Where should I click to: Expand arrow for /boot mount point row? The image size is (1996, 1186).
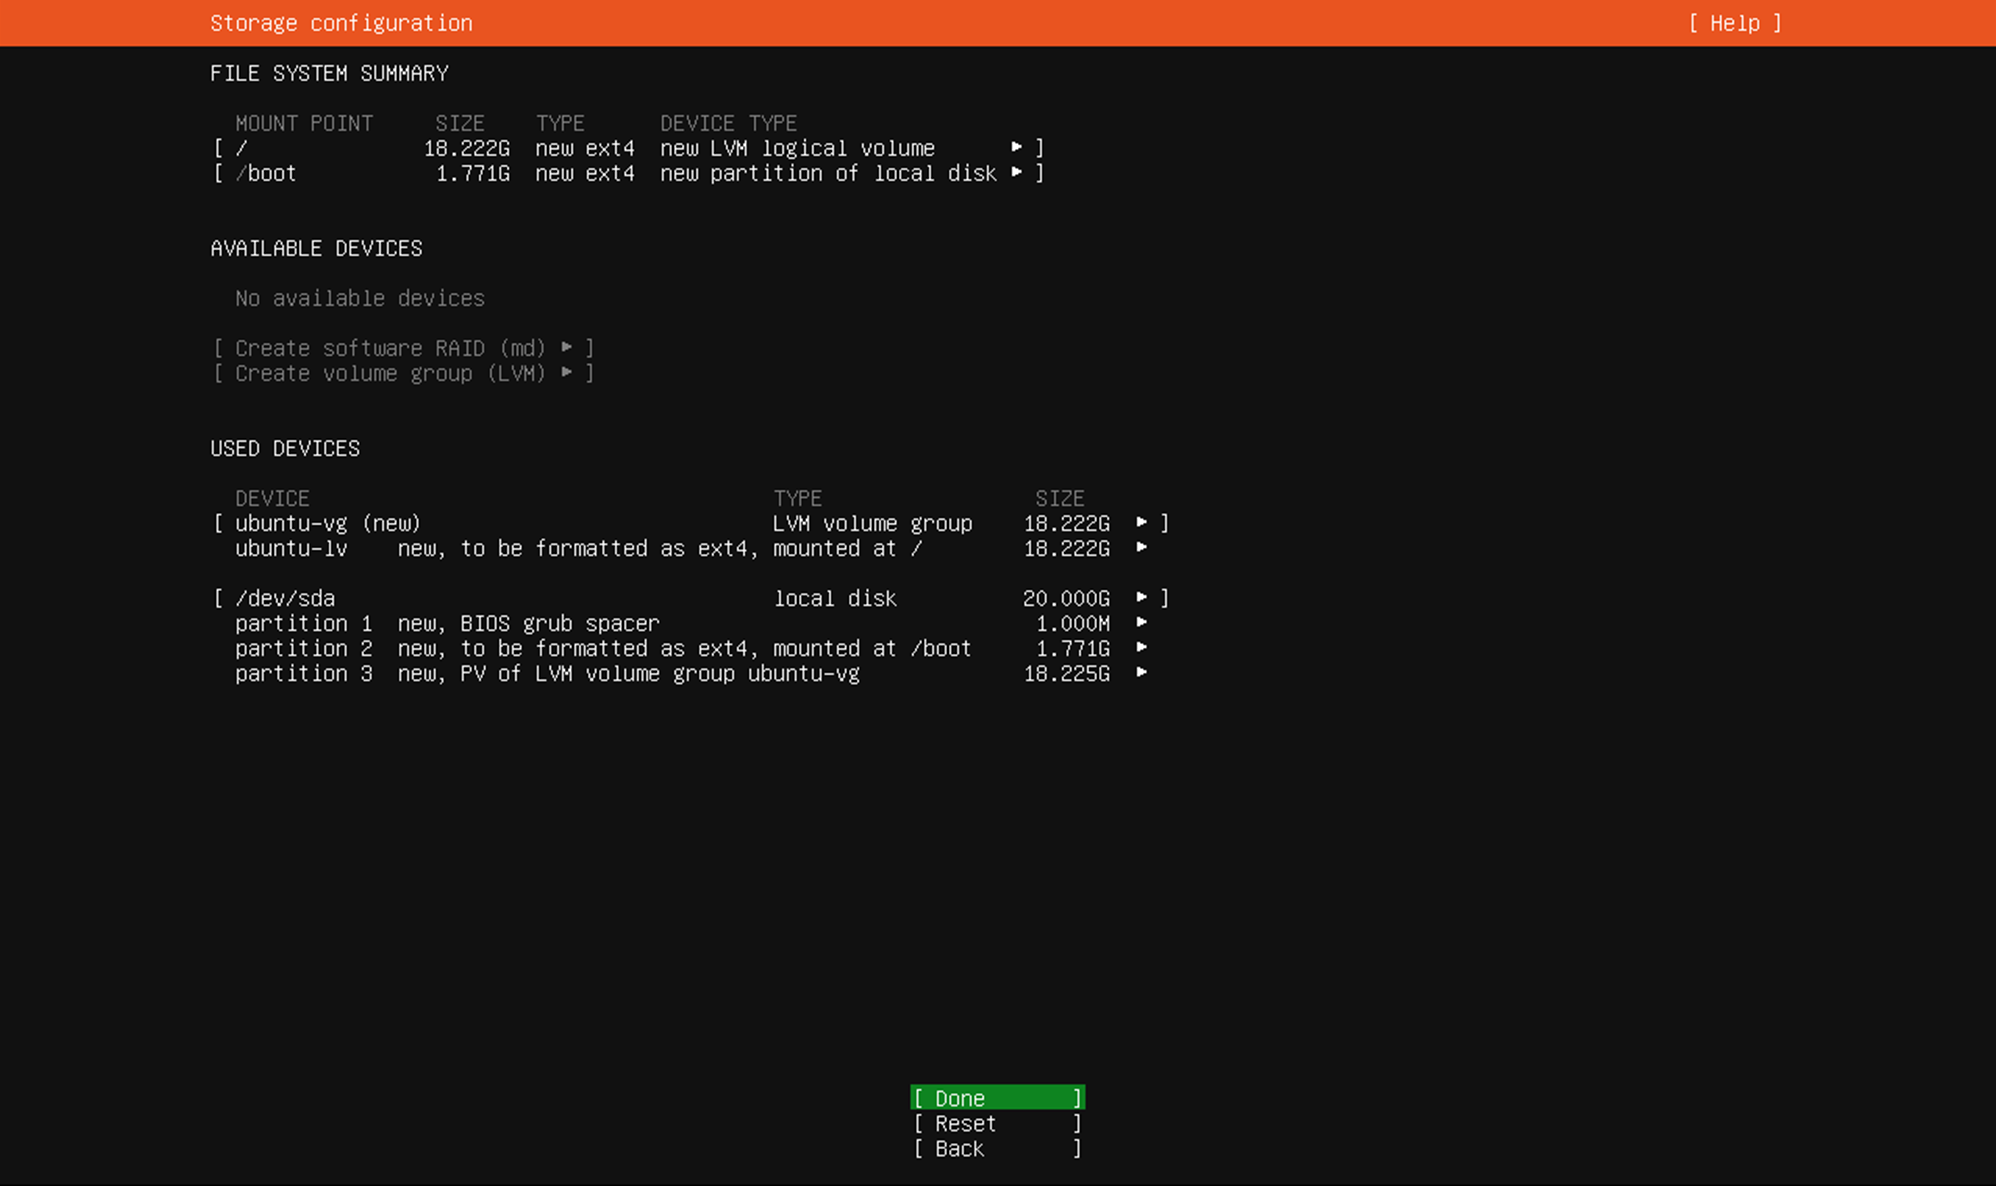(1017, 172)
